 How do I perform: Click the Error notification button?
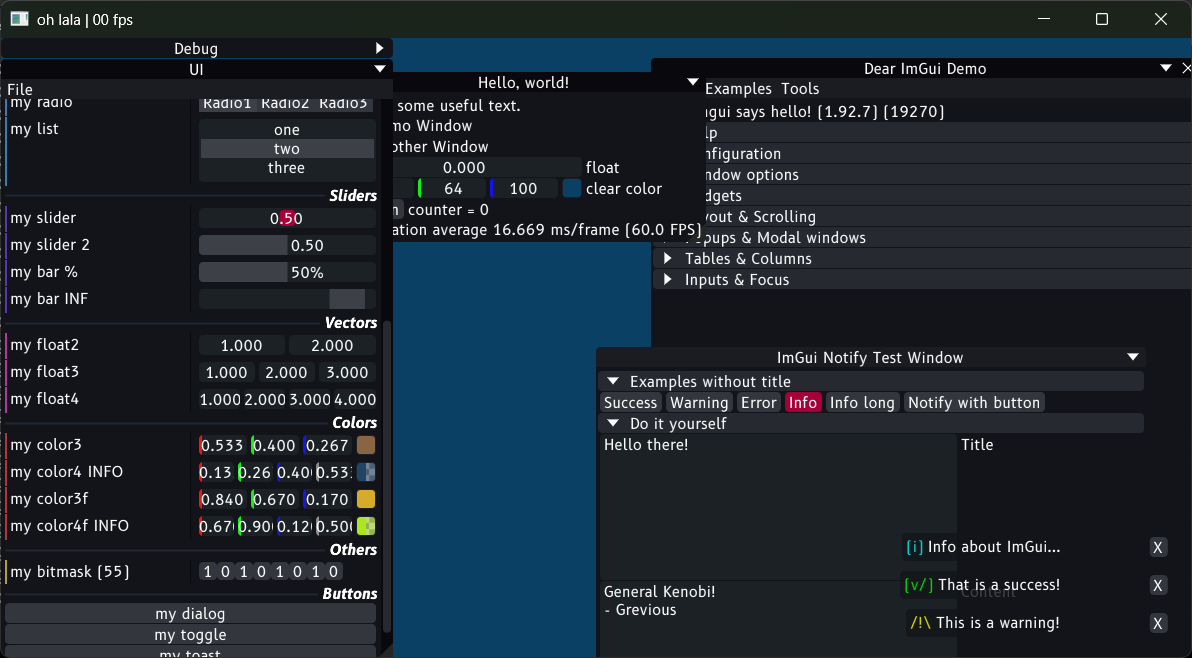pos(759,403)
